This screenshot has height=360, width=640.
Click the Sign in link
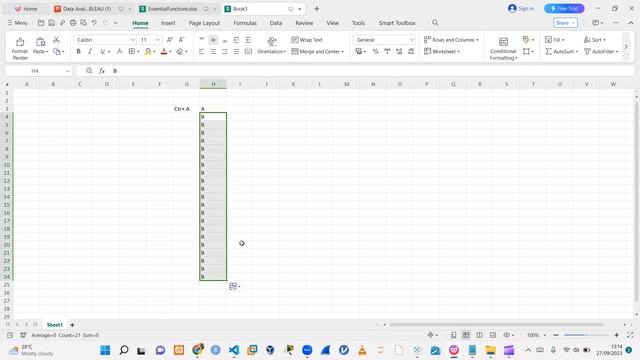pyautogui.click(x=521, y=9)
